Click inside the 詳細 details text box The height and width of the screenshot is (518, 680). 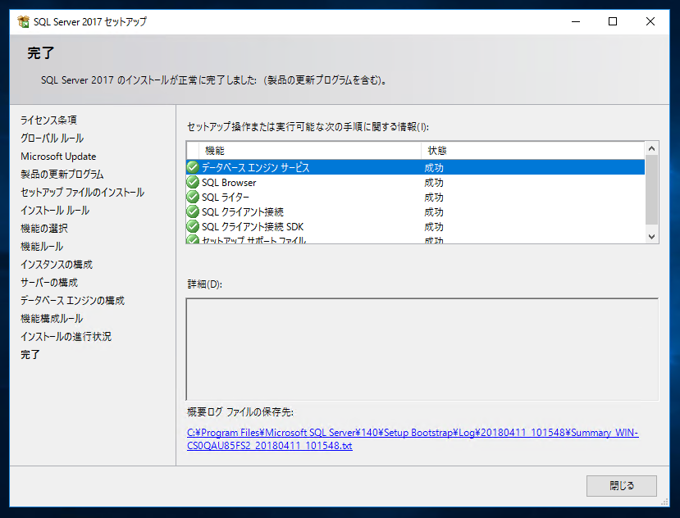click(422, 349)
